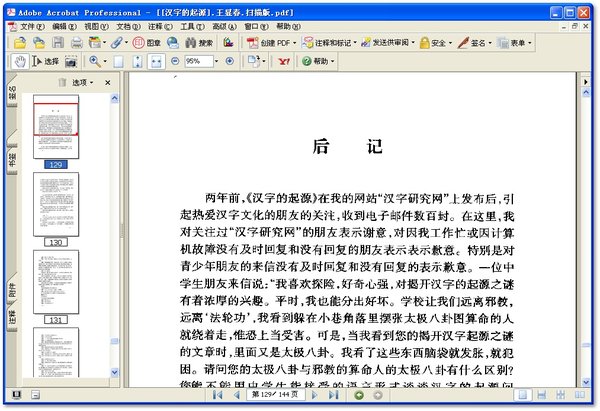Open the 帮助 toolbar dropdown

coord(318,61)
